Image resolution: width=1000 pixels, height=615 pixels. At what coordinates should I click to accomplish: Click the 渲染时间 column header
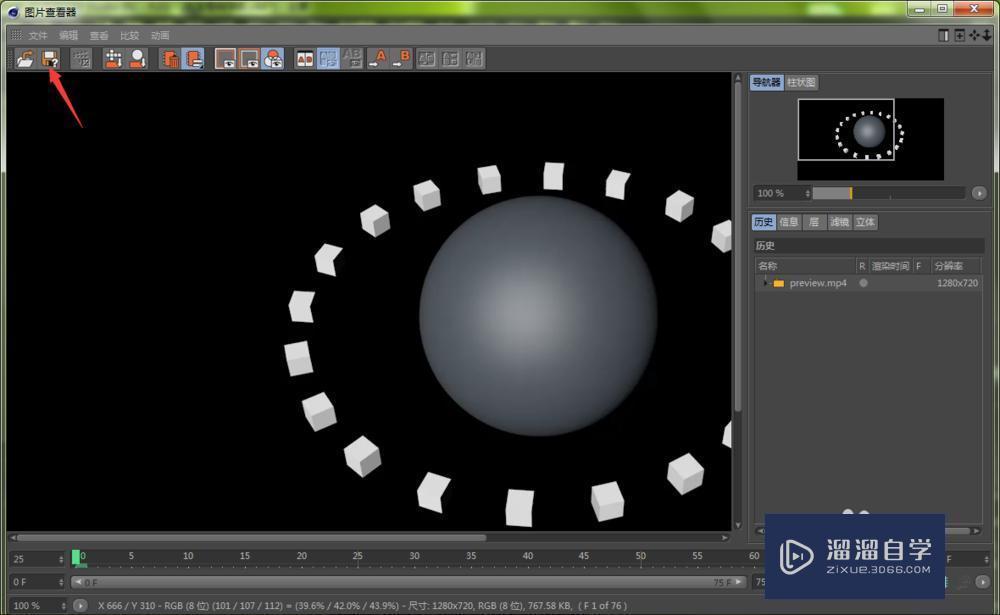click(x=890, y=266)
